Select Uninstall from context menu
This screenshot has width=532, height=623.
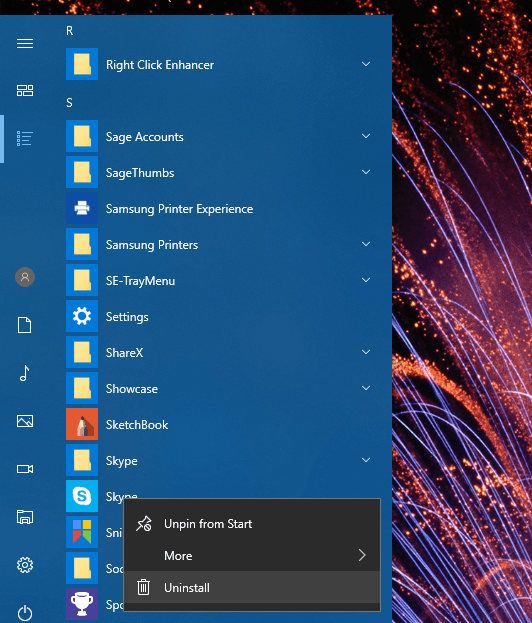coord(252,587)
